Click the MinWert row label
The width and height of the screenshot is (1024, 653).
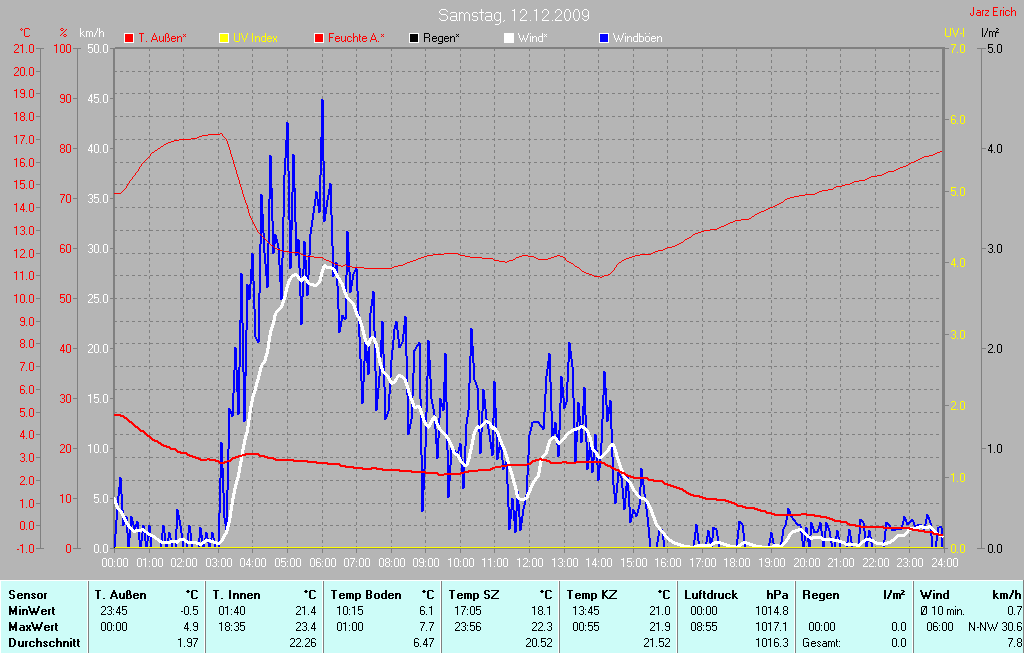click(x=31, y=611)
